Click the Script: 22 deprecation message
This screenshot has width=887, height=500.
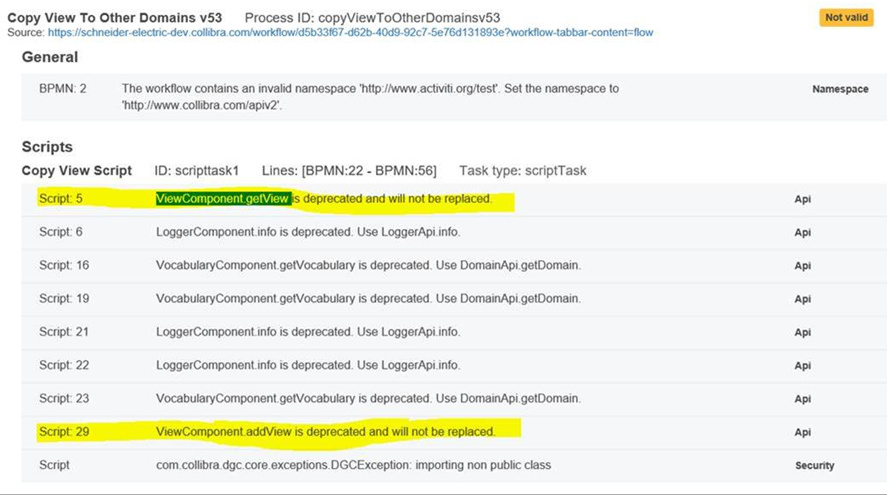(308, 365)
